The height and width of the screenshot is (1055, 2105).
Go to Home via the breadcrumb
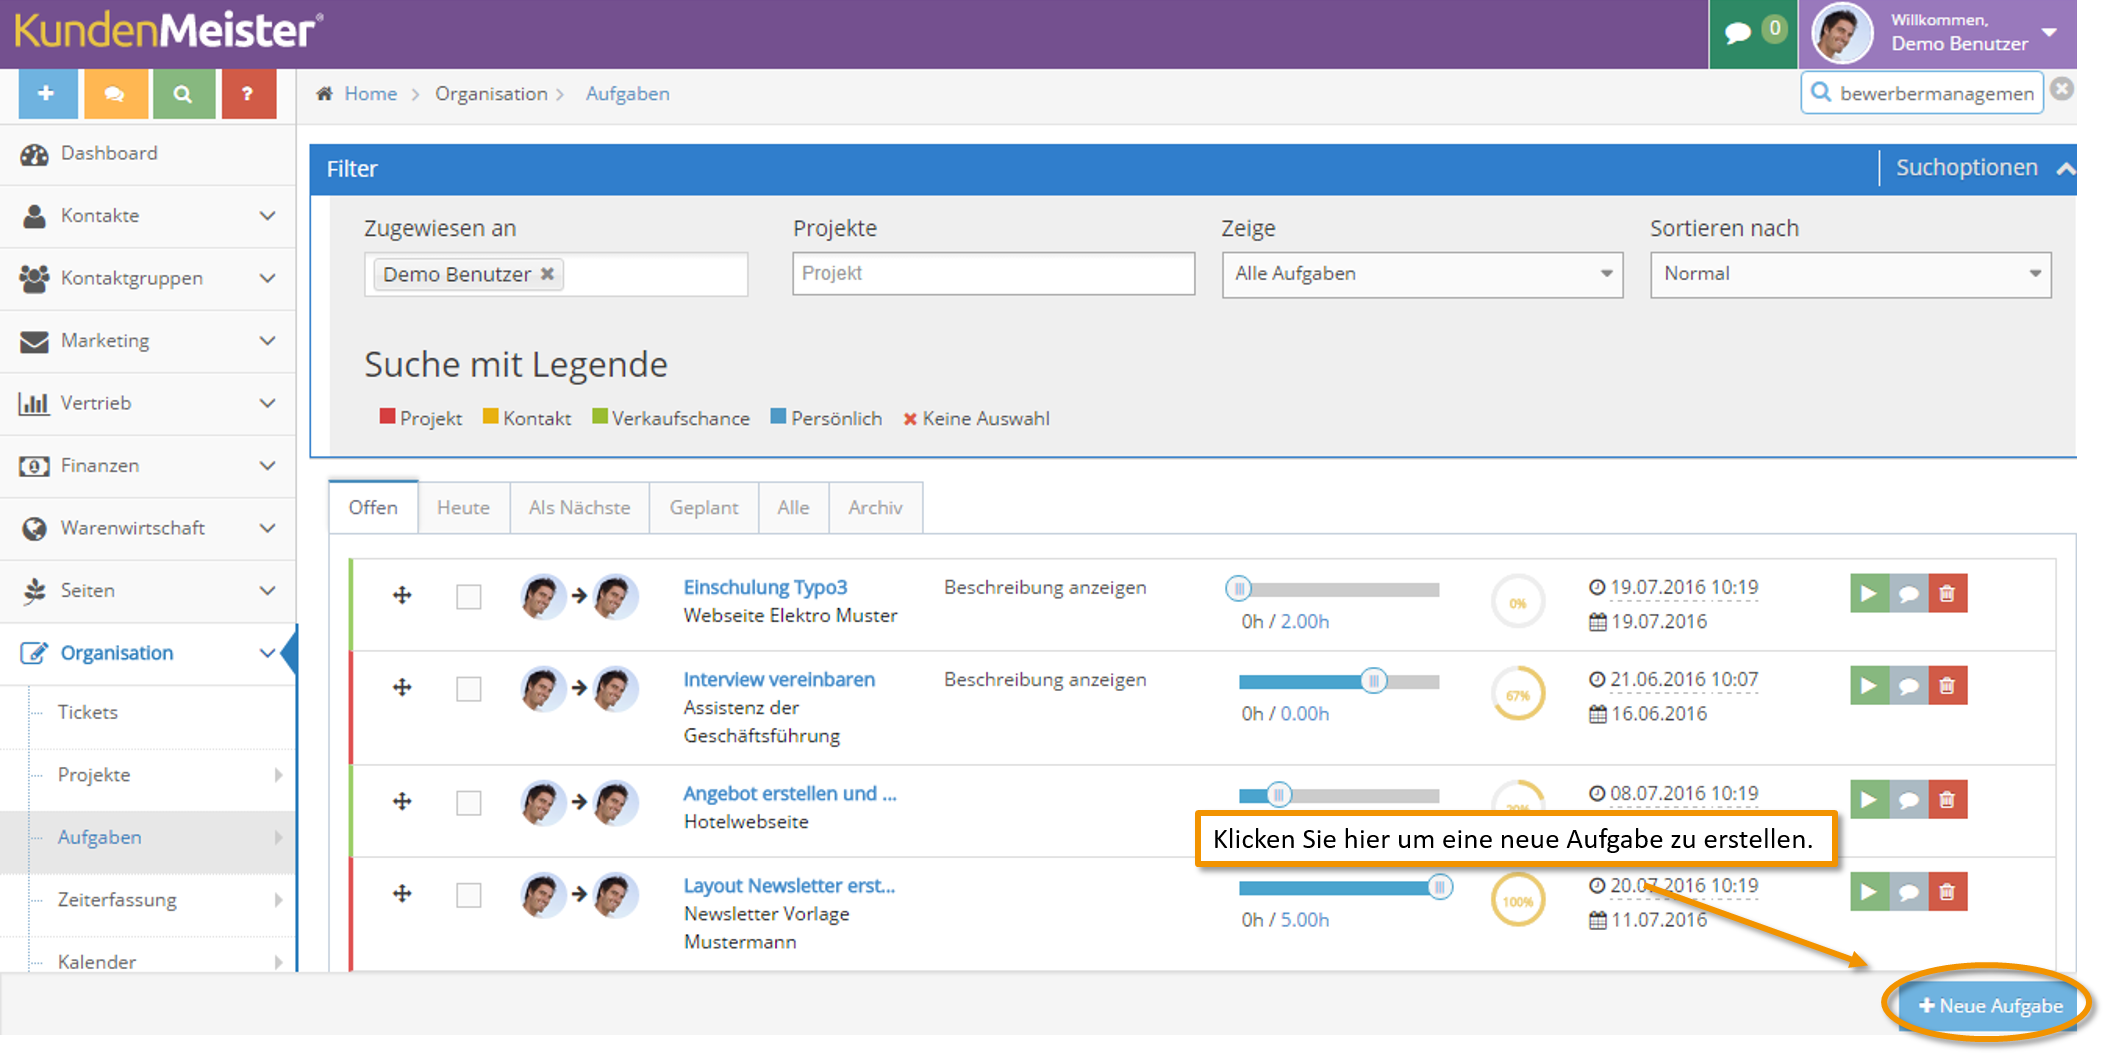click(x=371, y=94)
